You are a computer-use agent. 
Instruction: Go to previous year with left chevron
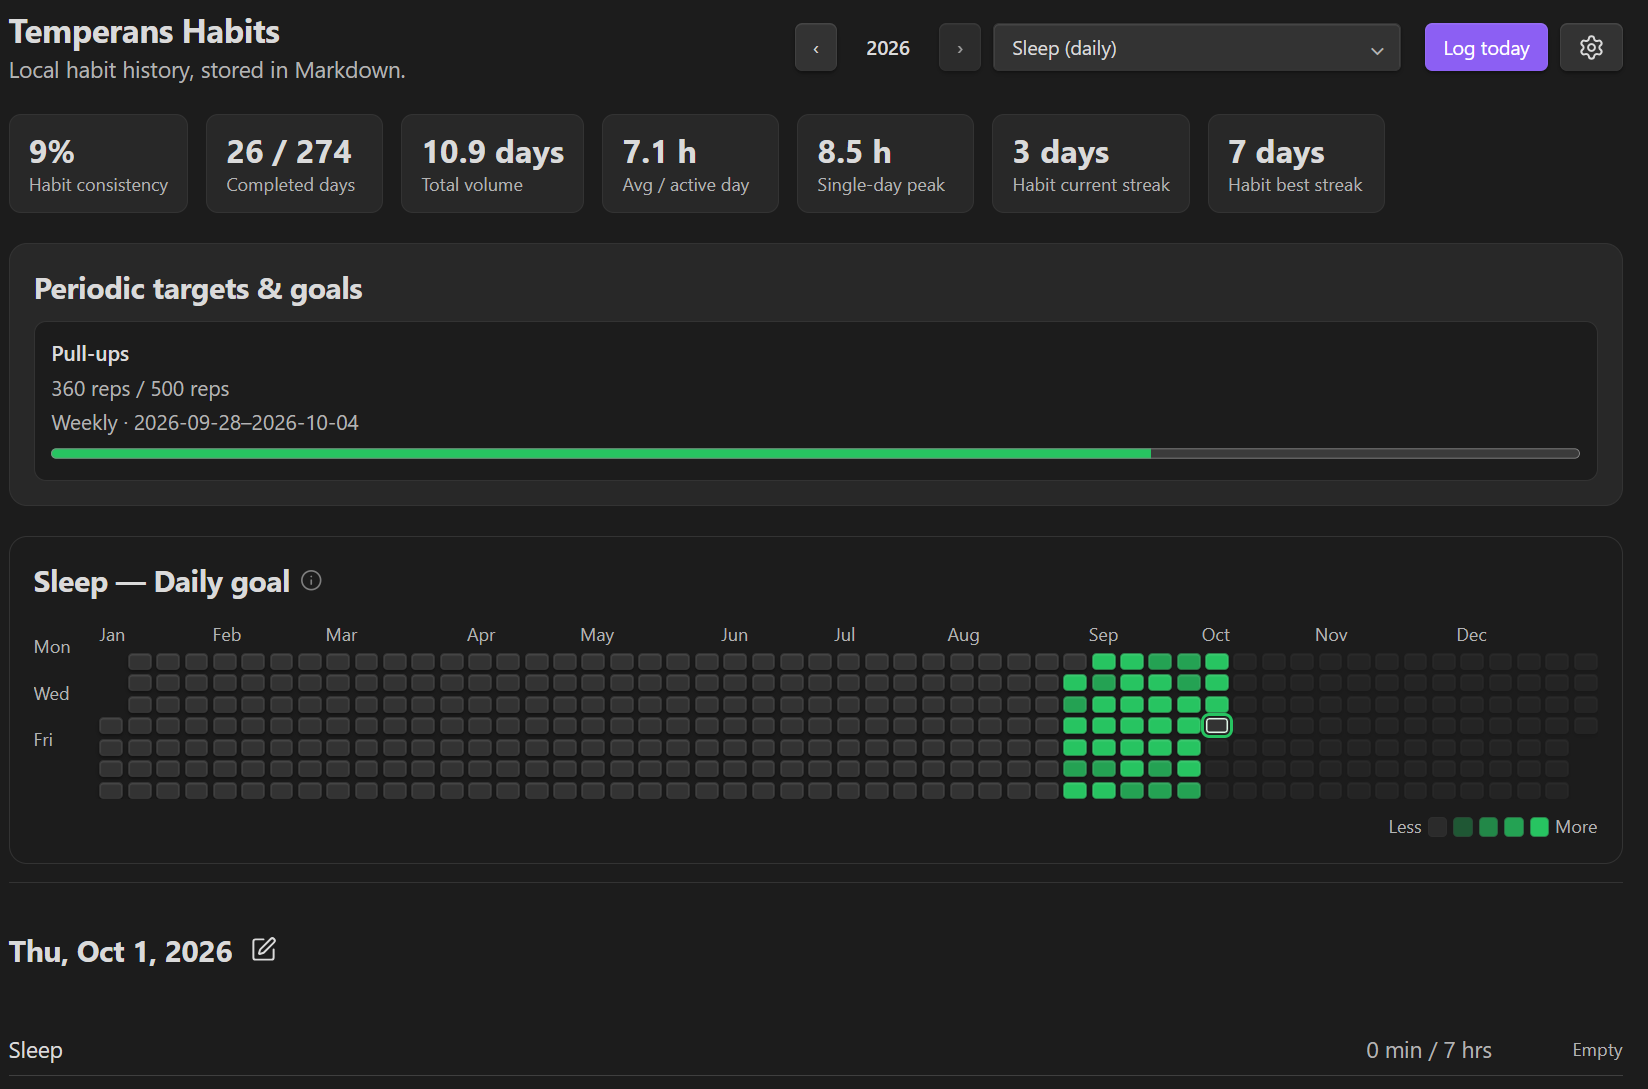tap(816, 47)
